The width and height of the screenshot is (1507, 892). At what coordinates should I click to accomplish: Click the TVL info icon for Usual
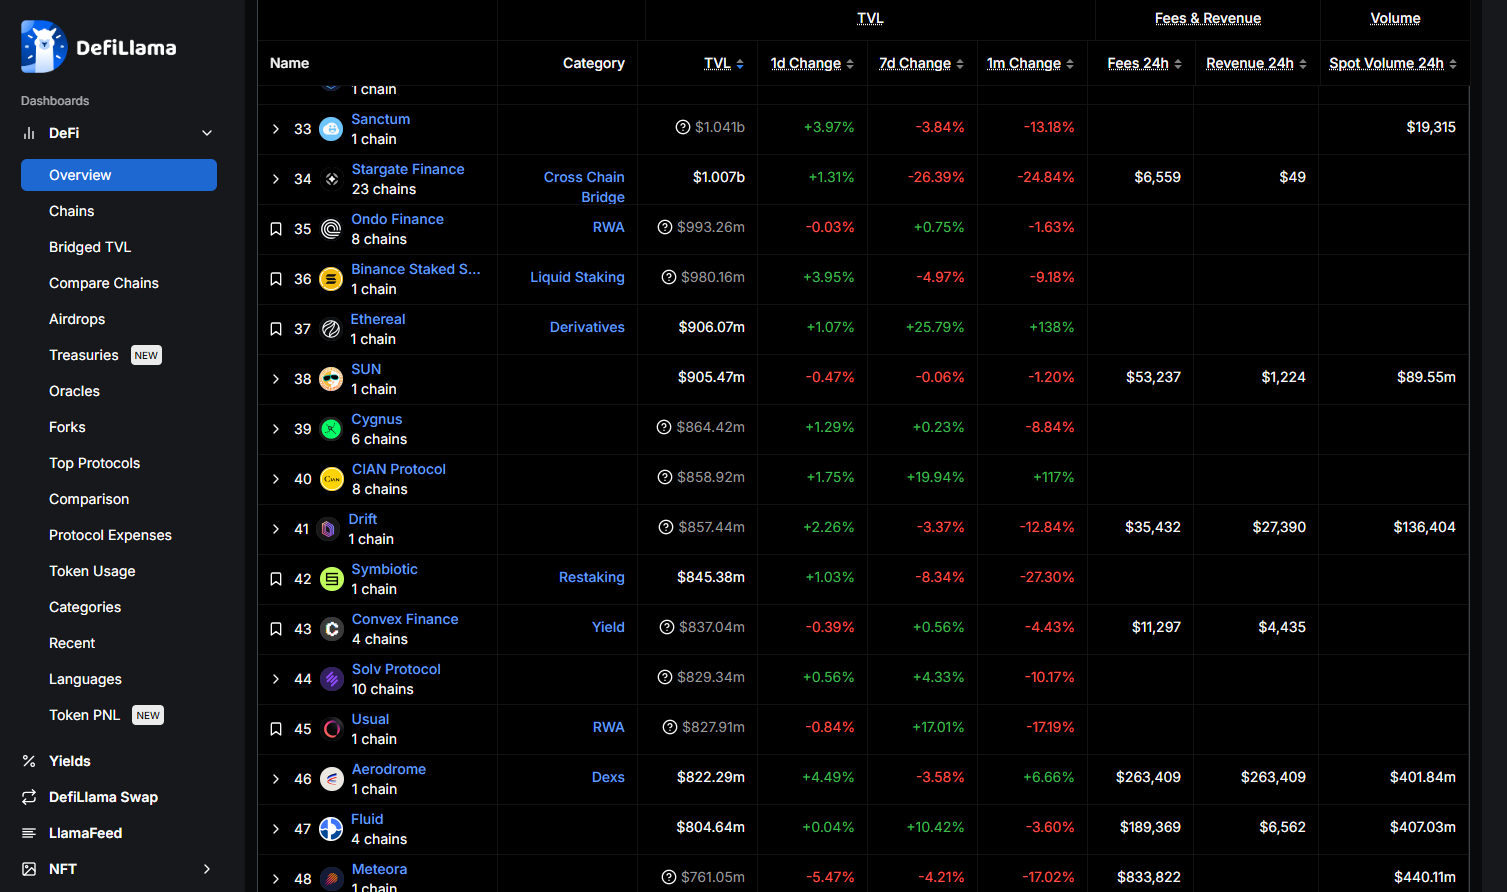click(x=670, y=727)
